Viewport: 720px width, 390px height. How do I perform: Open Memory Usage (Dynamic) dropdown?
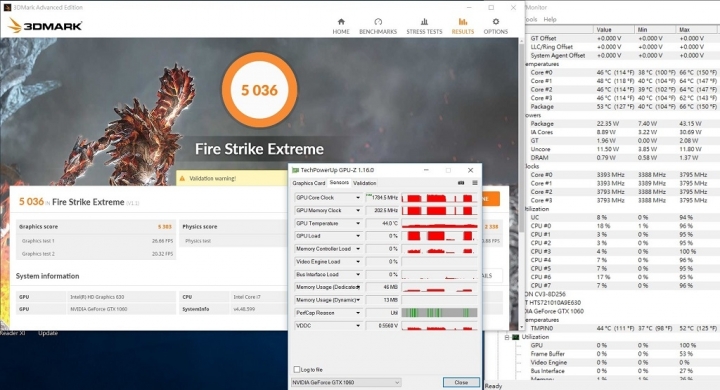[x=358, y=300]
